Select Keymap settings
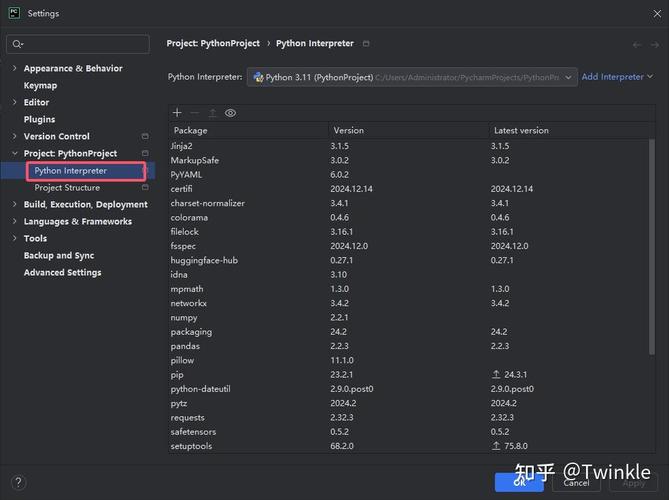 point(41,85)
